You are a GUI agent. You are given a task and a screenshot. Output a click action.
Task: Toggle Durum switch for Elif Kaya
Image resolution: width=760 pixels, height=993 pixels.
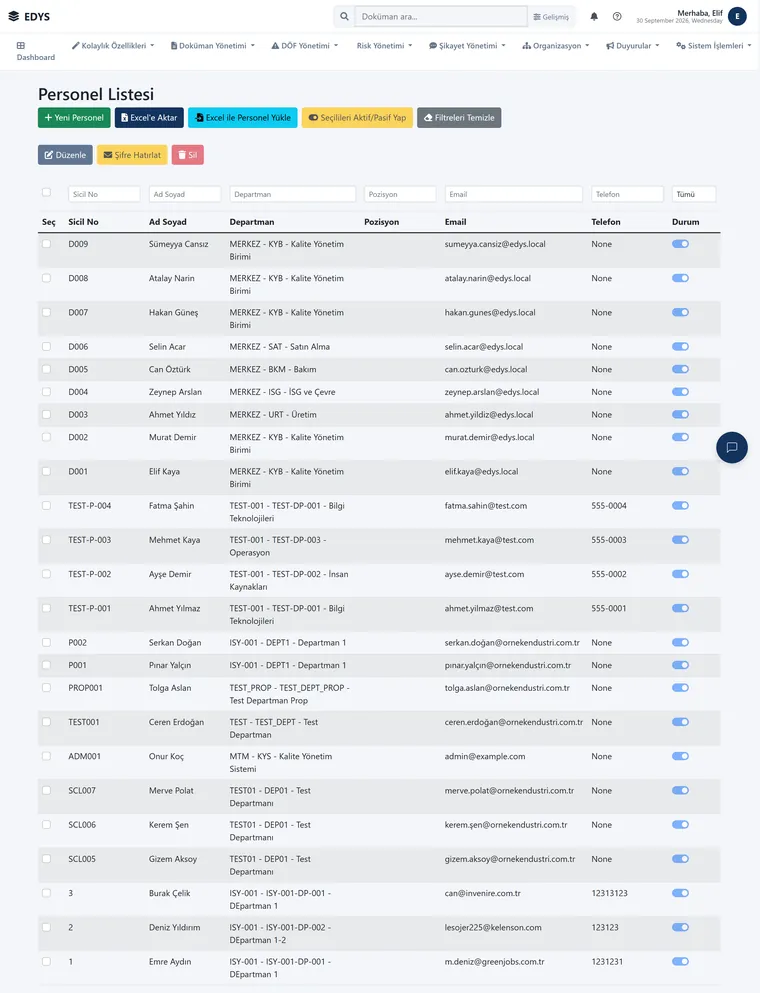tap(680, 471)
